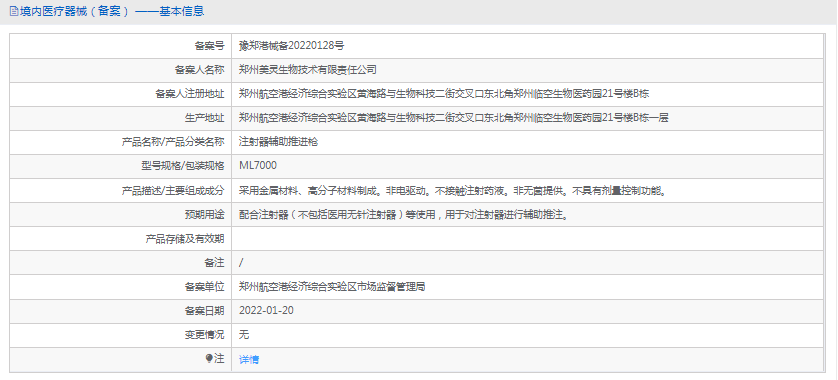Screen dimensions: 838x380
Task: Select record number 豫郑港械备20220128号
Action: (x=292, y=46)
